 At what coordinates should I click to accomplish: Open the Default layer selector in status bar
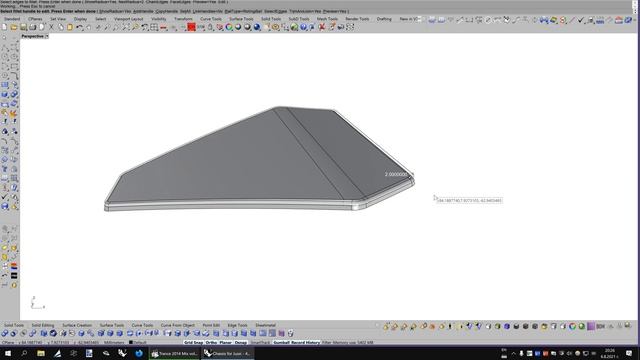(138, 342)
